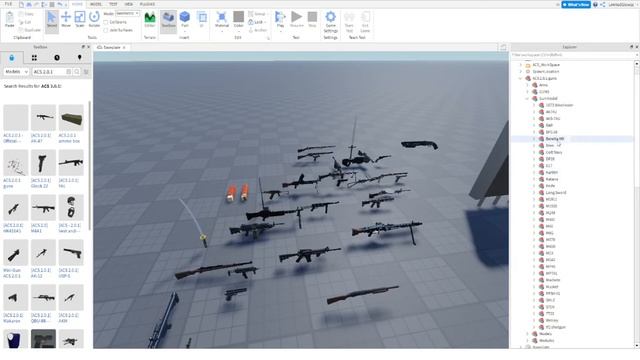
Task: Click the Toolbox search magnifier icon
Action: (x=77, y=72)
